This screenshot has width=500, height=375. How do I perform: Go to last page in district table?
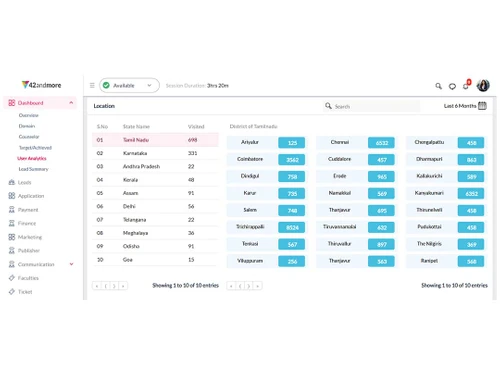[x=257, y=286]
